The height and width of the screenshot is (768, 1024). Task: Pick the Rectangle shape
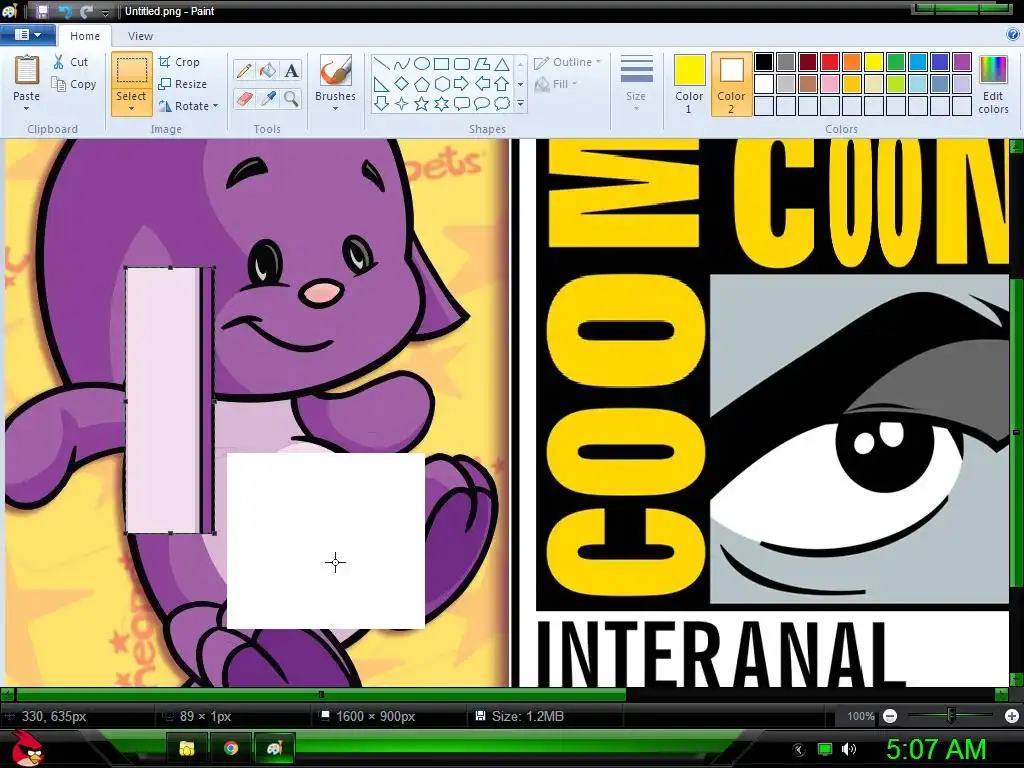pyautogui.click(x=441, y=63)
